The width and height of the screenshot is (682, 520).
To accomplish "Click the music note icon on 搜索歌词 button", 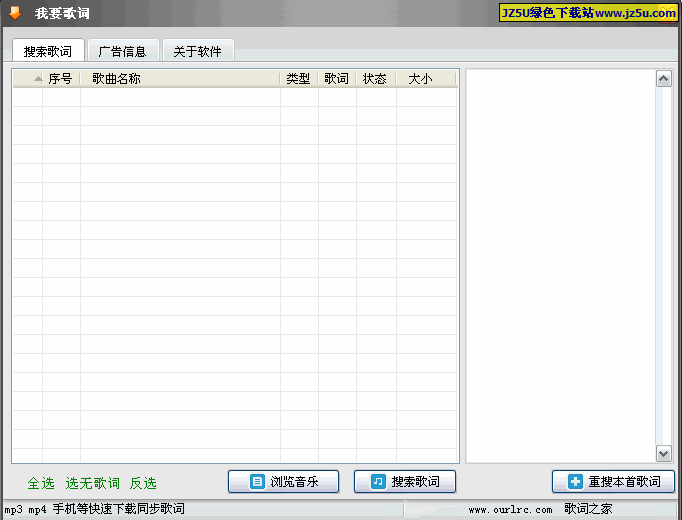I will [378, 482].
